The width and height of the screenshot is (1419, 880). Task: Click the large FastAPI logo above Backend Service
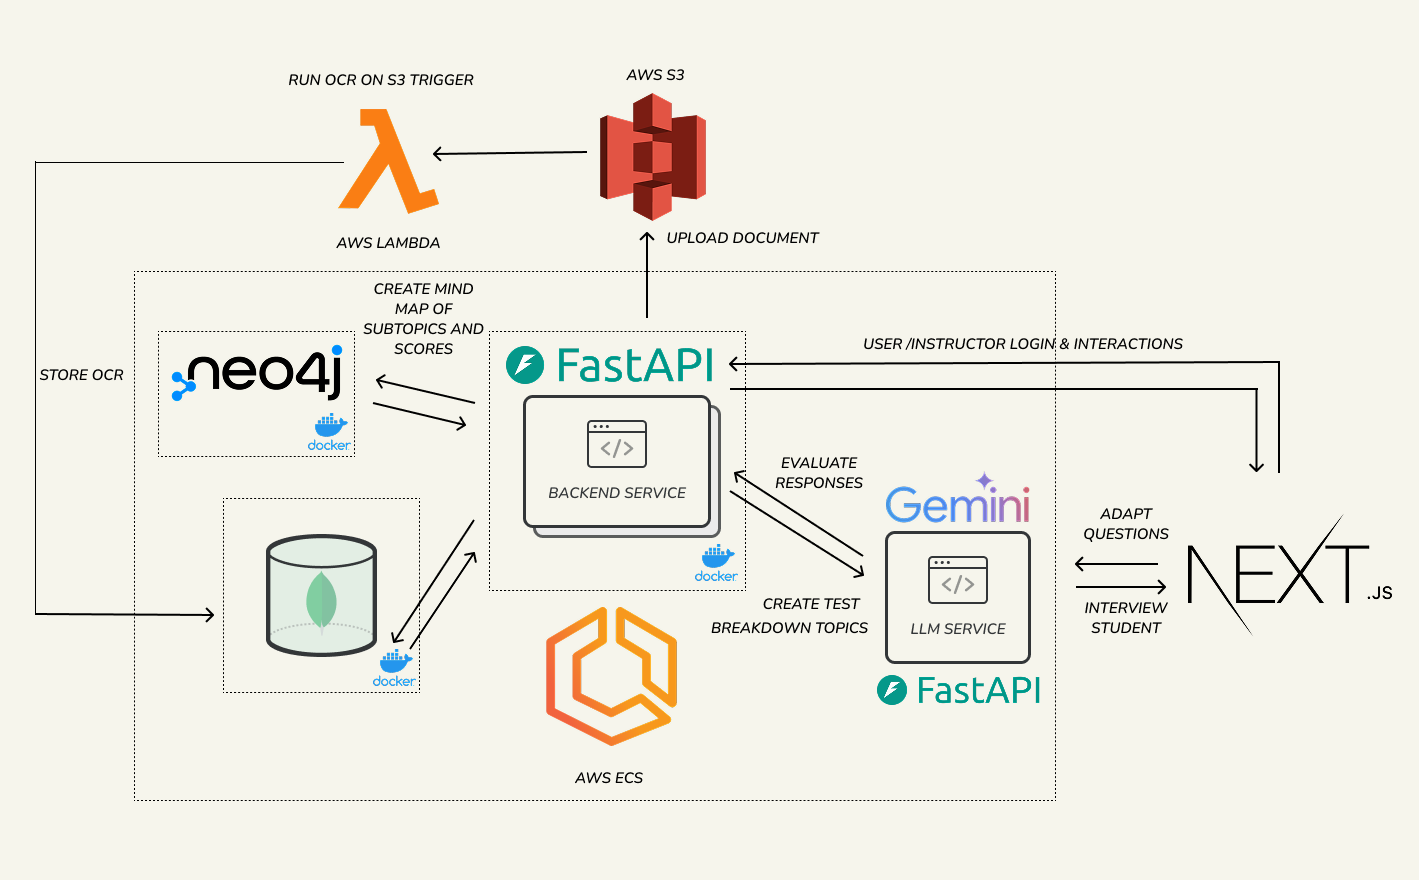point(610,365)
